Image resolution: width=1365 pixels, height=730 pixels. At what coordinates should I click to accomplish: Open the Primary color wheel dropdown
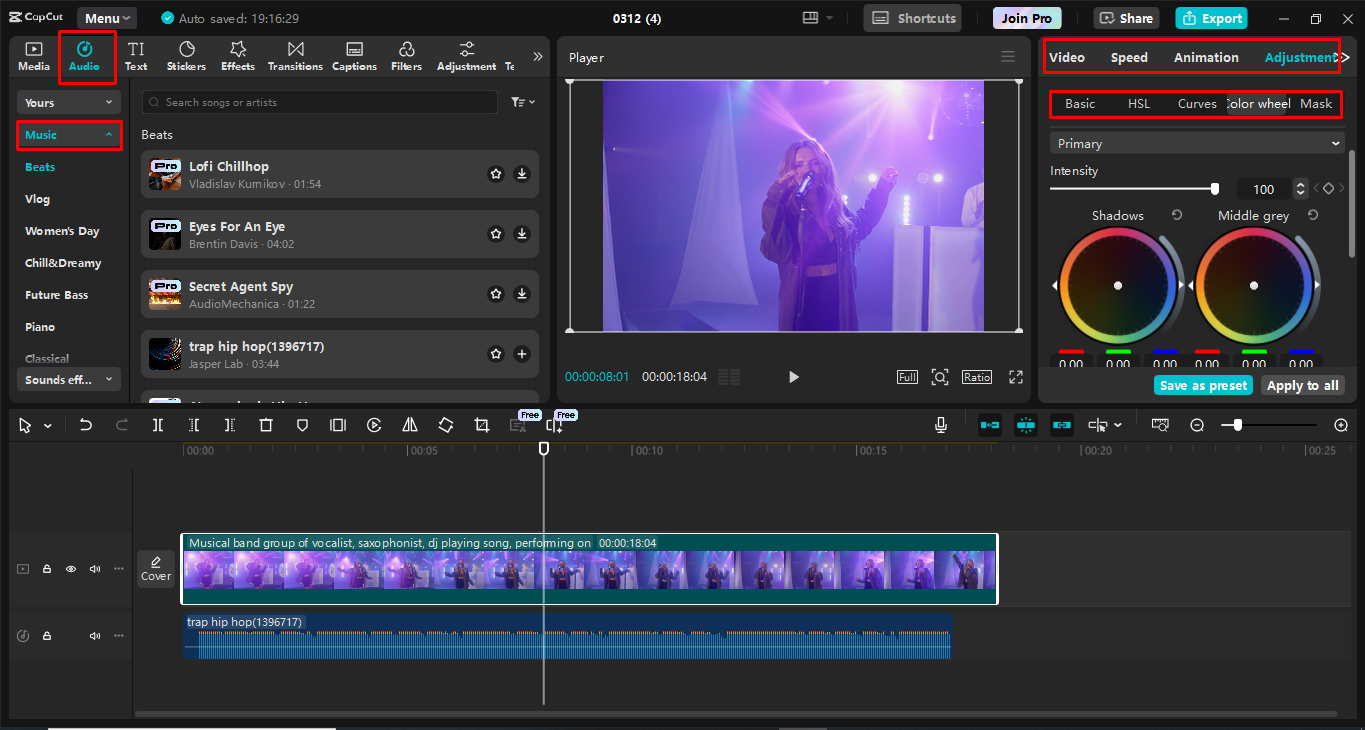click(1196, 144)
